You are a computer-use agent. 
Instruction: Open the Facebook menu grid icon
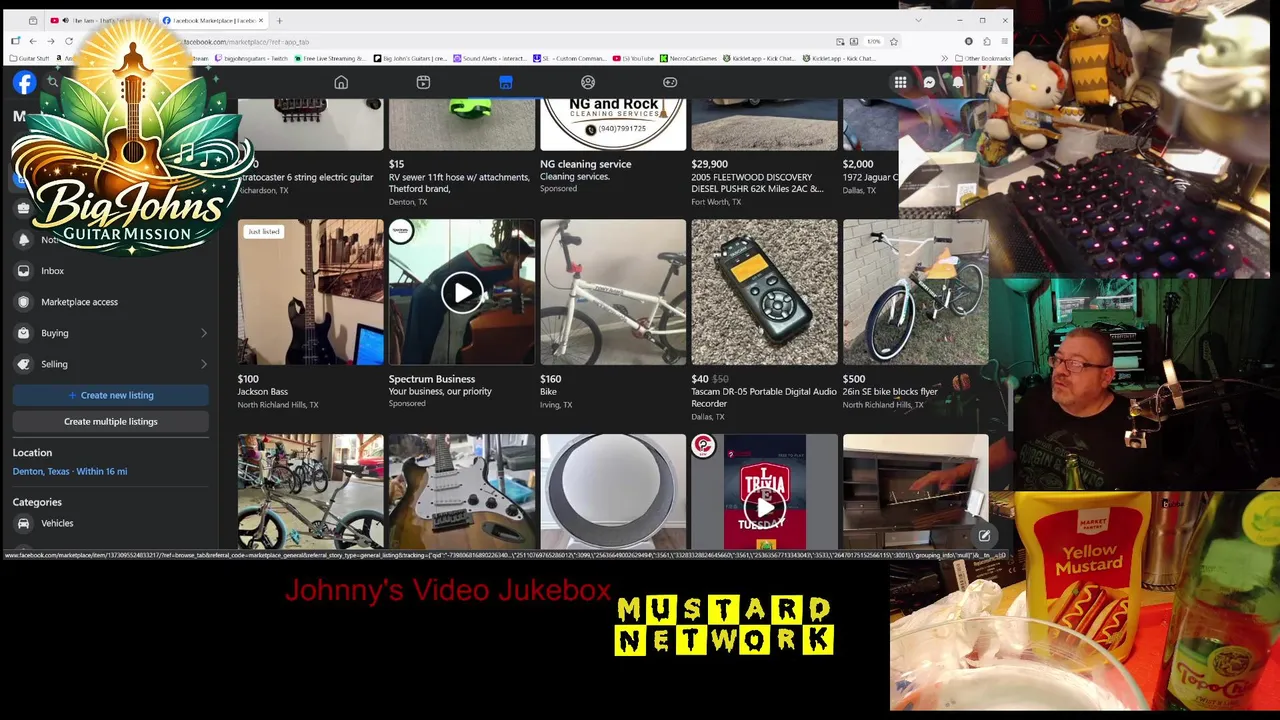[901, 83]
